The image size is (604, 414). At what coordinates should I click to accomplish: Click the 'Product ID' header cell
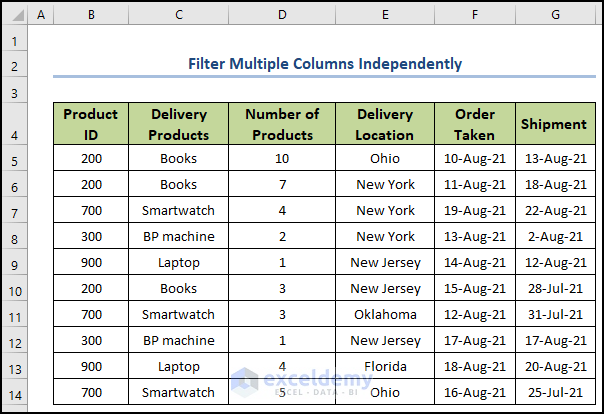coord(91,124)
